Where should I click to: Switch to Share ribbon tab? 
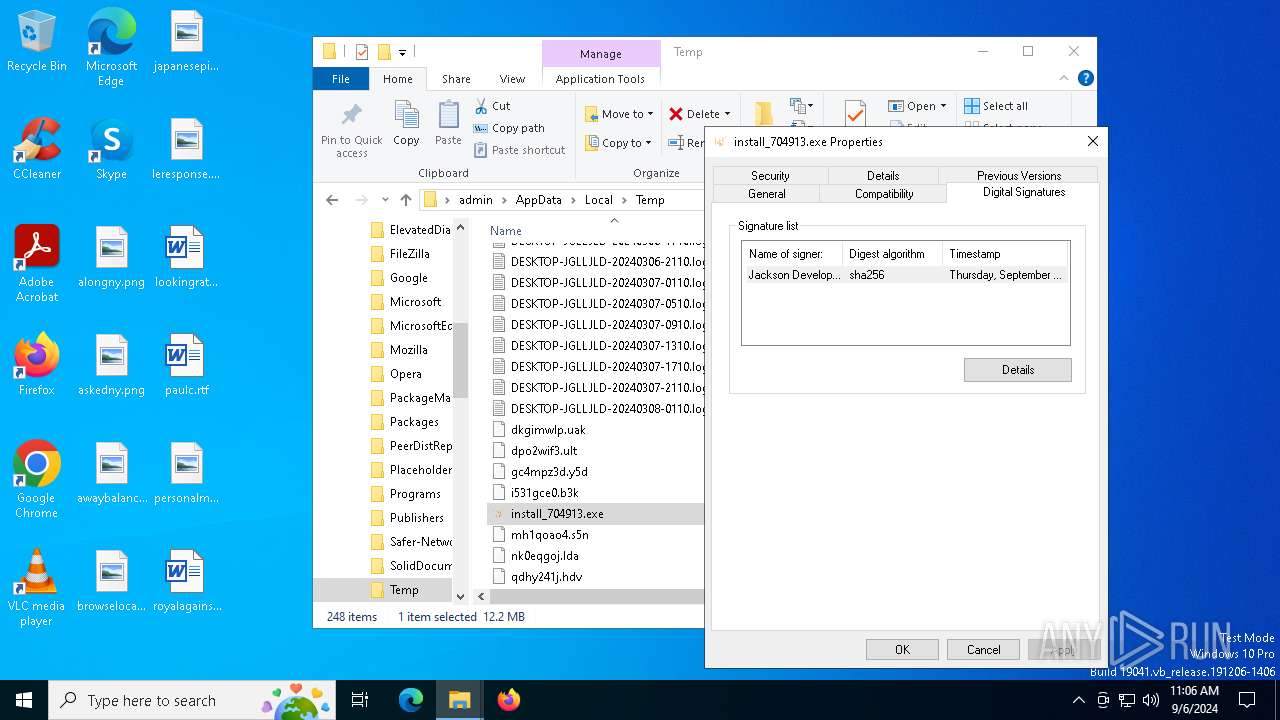[x=456, y=79]
